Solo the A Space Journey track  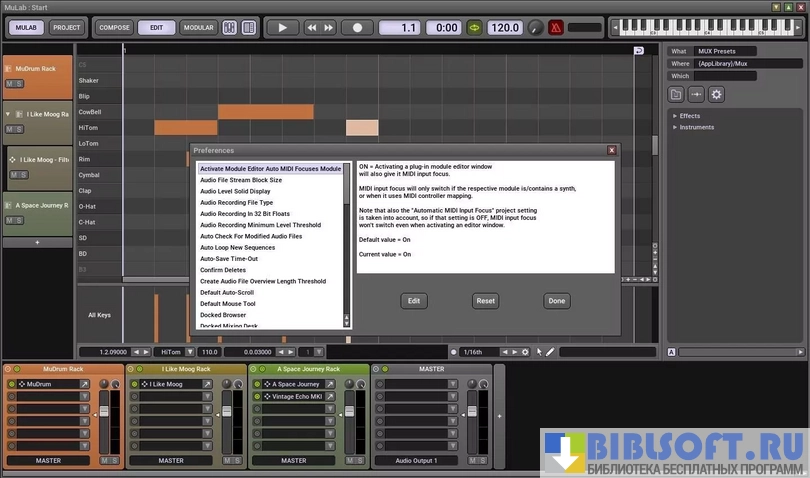click(x=19, y=221)
